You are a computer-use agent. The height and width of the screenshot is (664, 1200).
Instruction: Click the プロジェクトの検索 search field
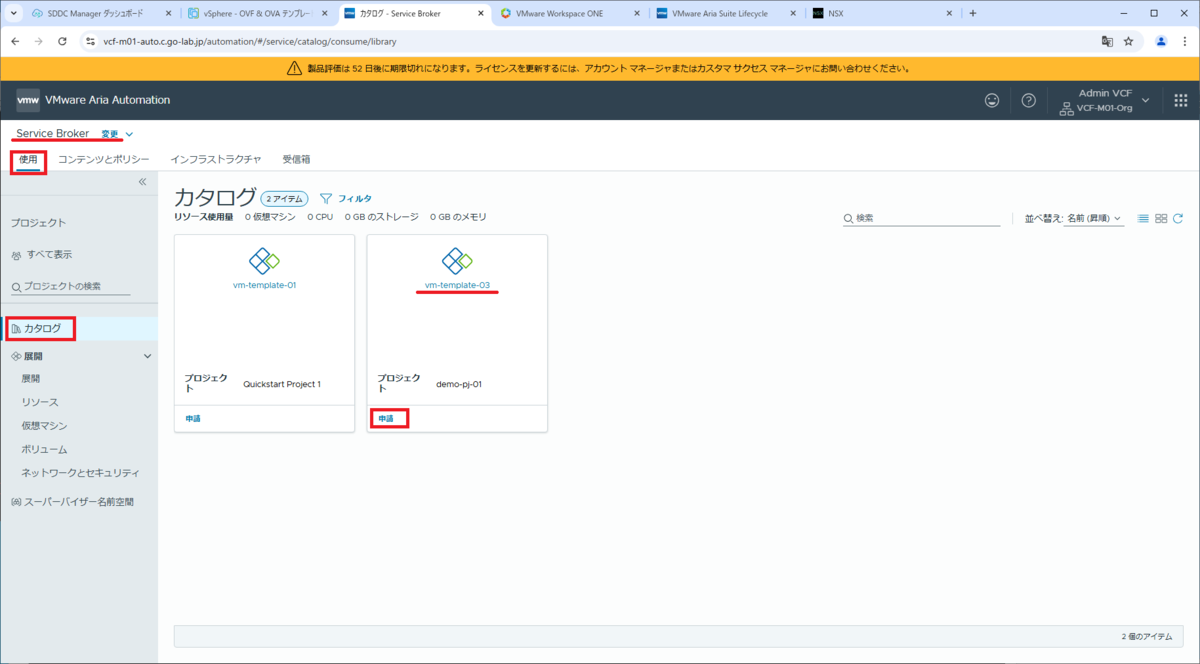pos(70,287)
